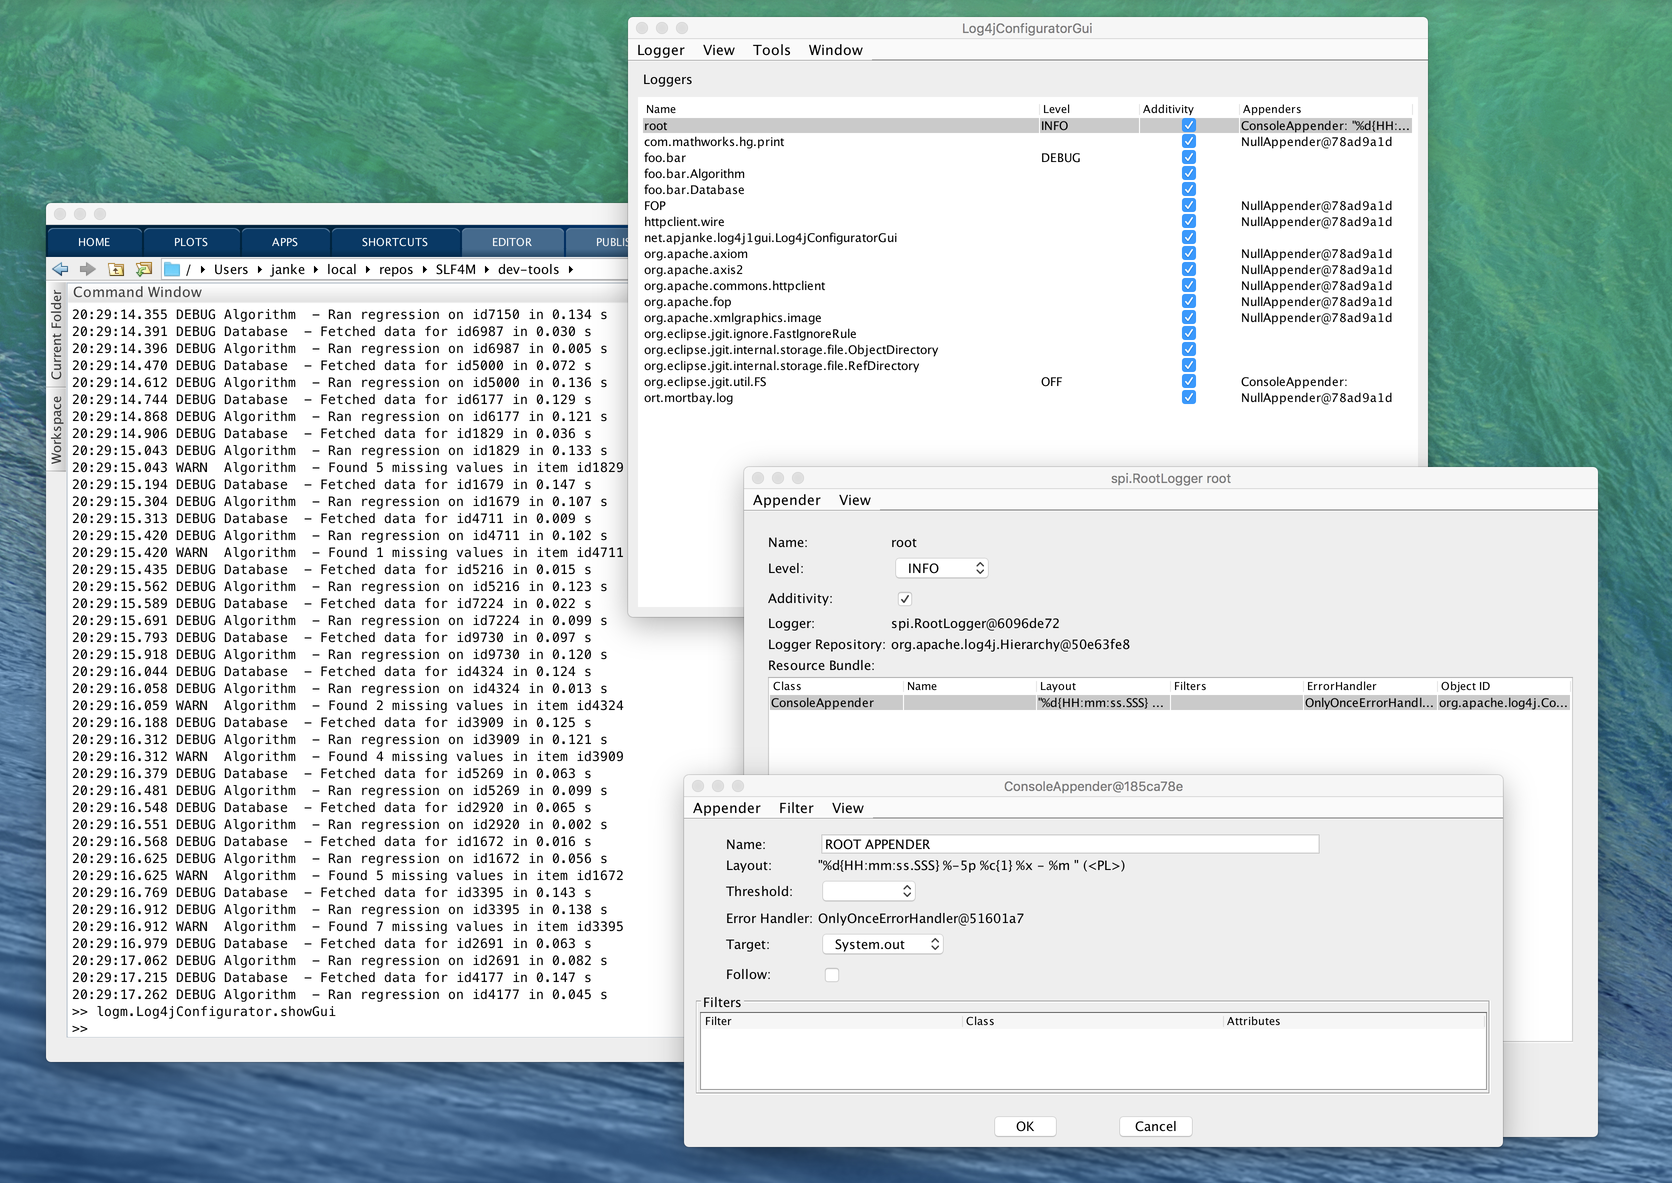This screenshot has height=1183, width=1672.
Task: Uncheck Additivity in RootLogger window
Action: pos(905,599)
